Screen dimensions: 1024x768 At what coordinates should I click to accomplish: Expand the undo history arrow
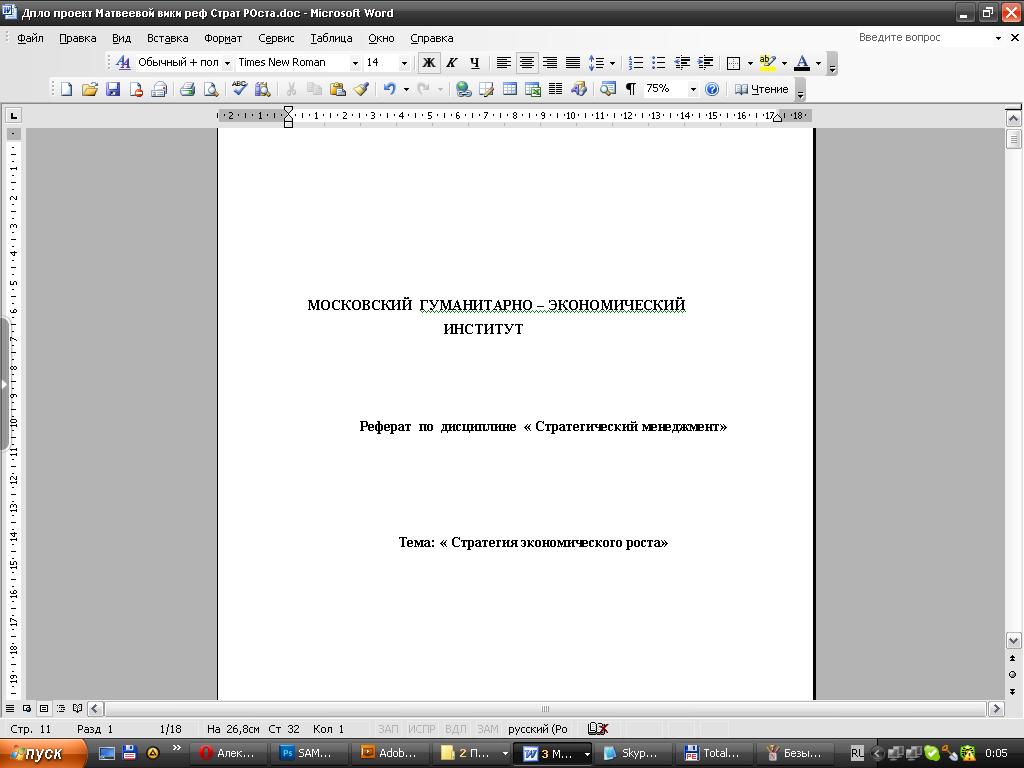click(406, 89)
